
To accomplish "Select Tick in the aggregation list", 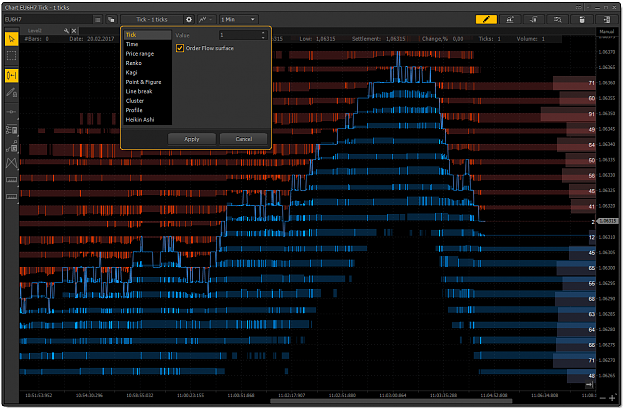I will coord(147,35).
